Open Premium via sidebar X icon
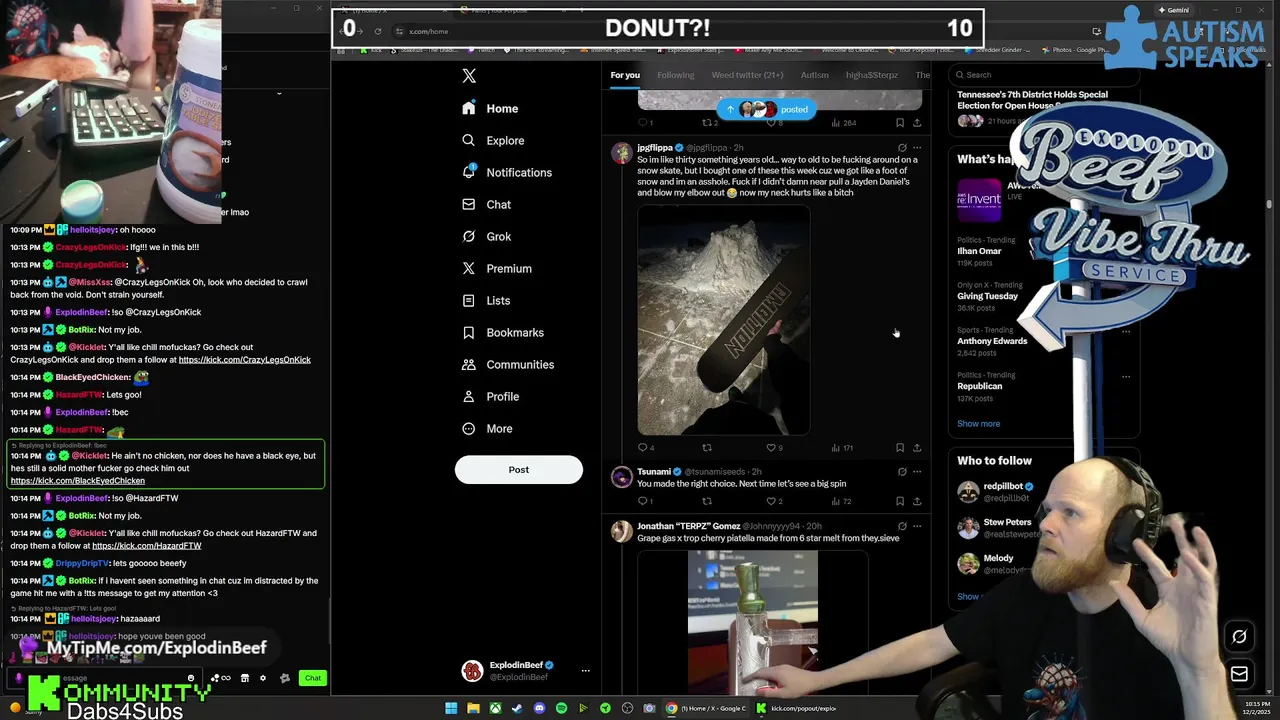Viewport: 1280px width, 720px height. pyautogui.click(x=468, y=268)
